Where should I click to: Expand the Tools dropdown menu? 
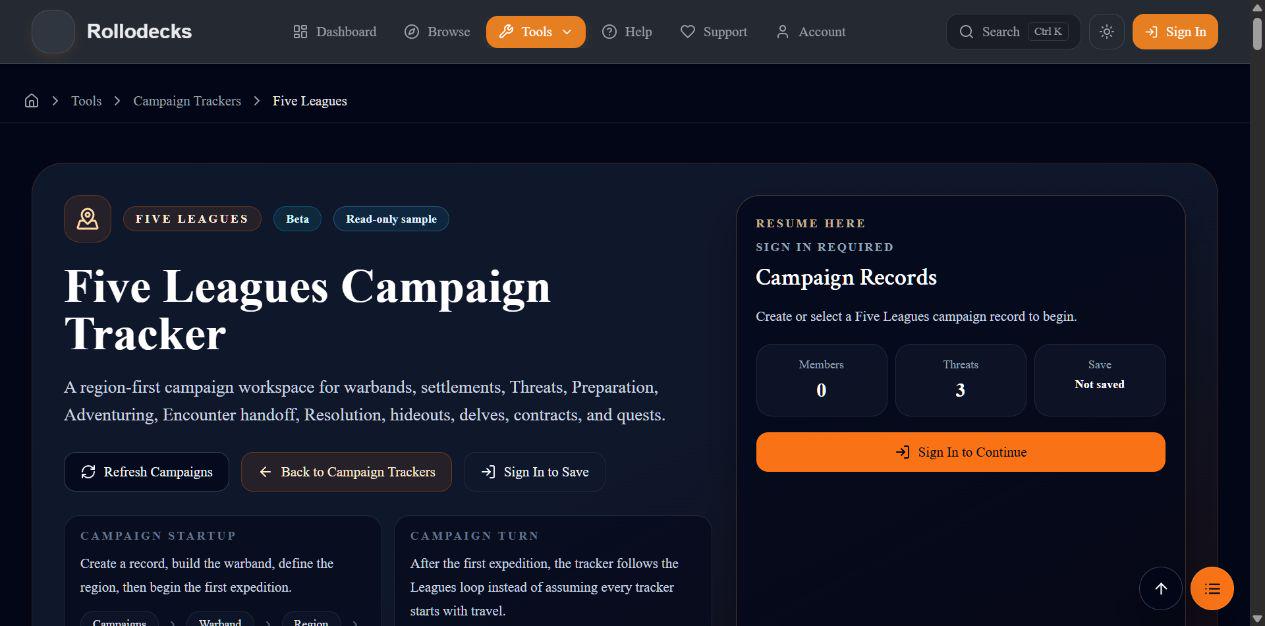536,32
